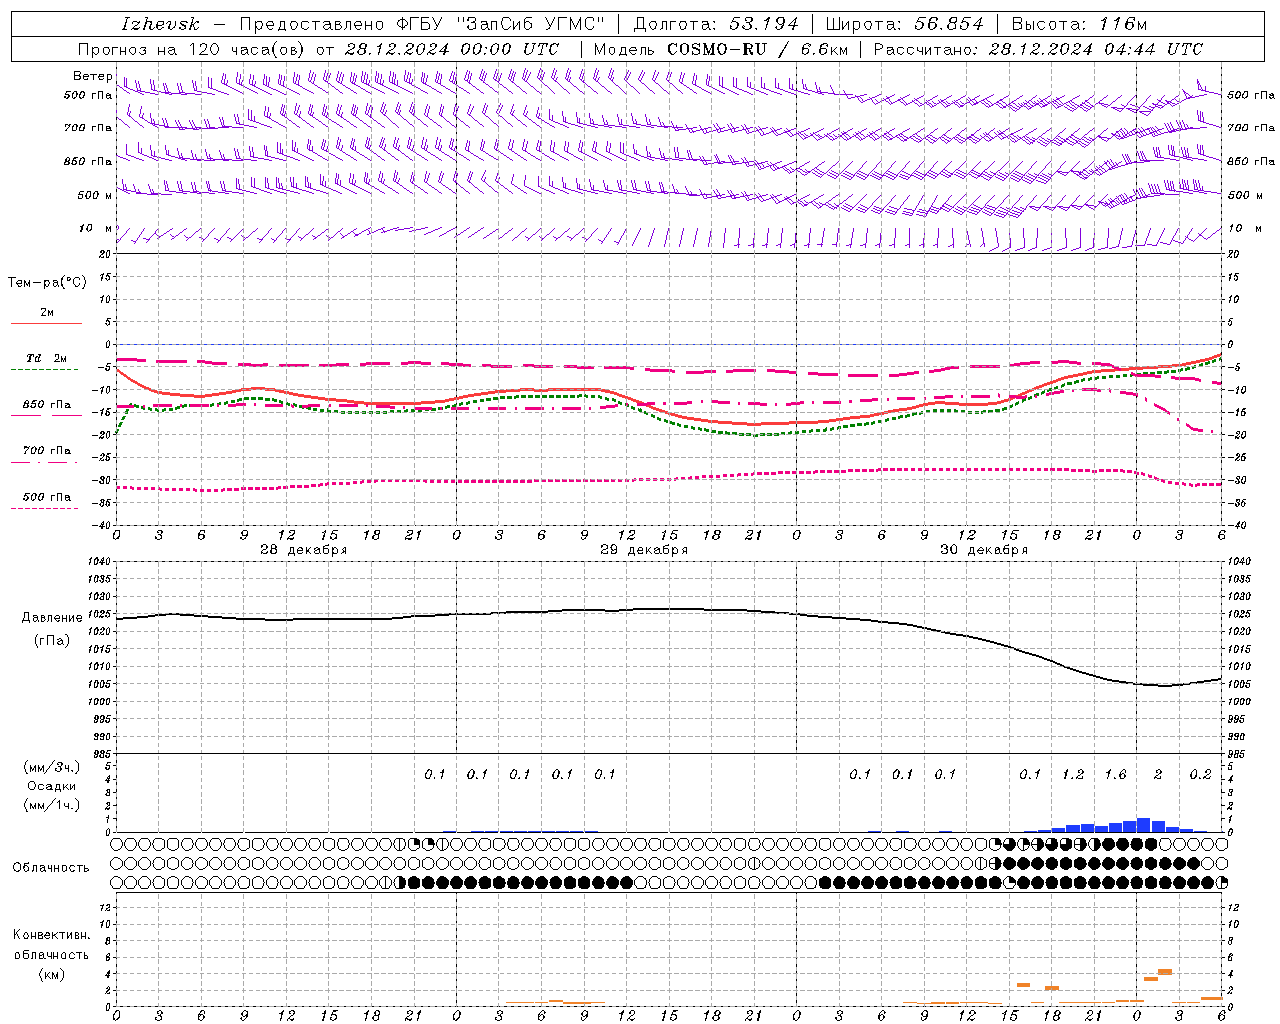
Task: Click the 1.2 precipitation amount value
Action: (x=1073, y=775)
